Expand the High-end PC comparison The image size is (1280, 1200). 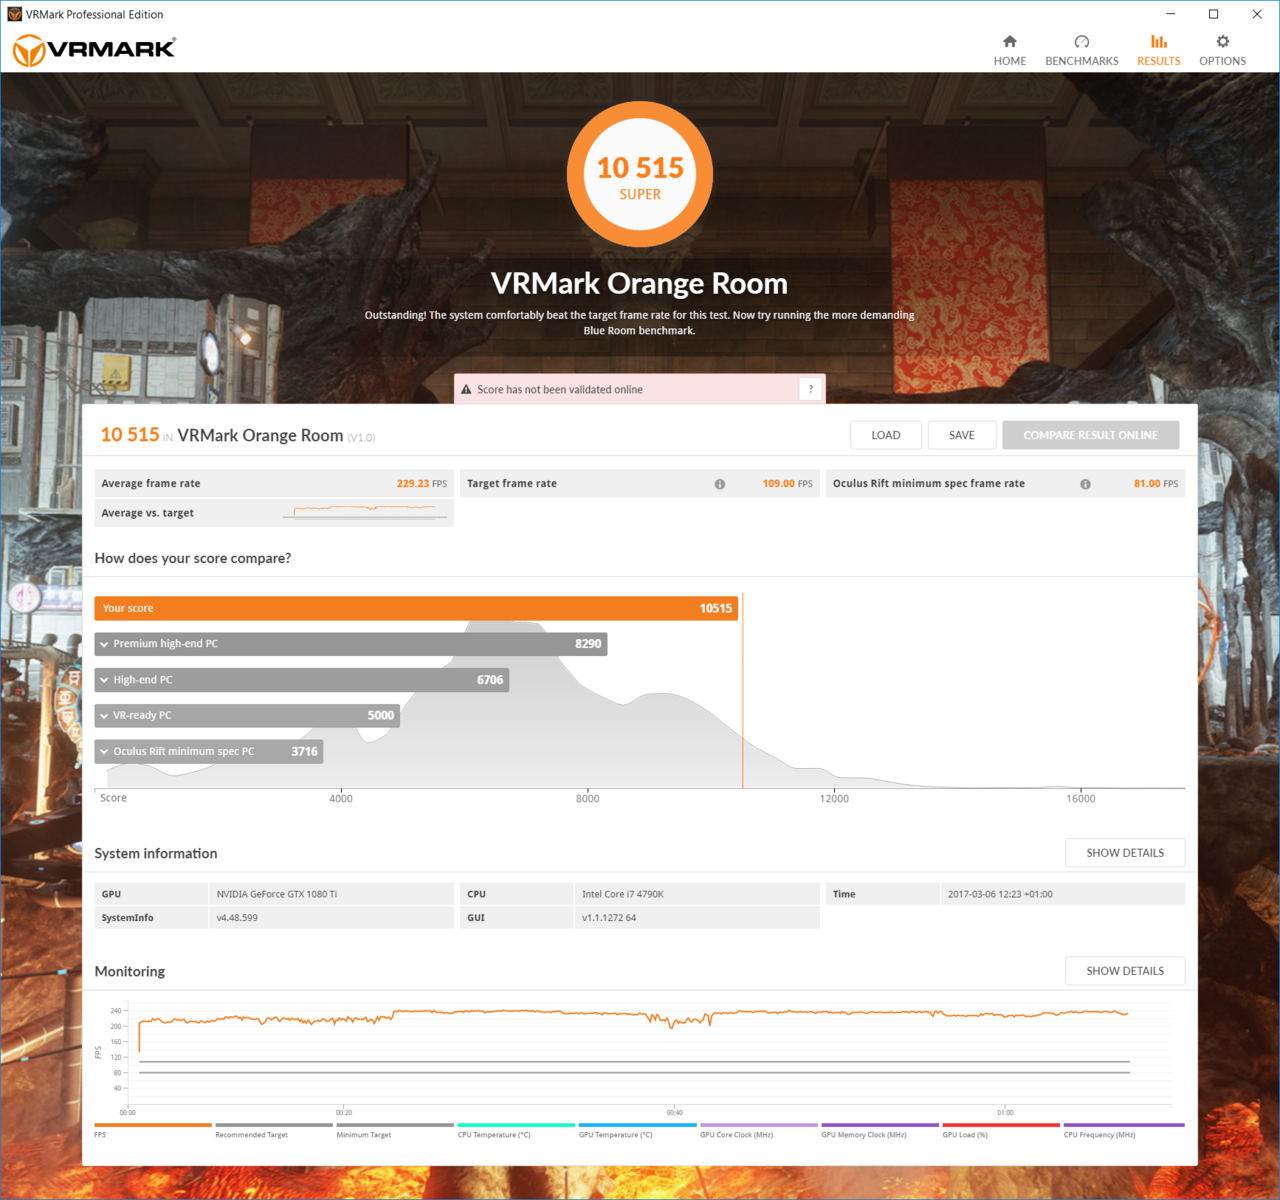[x=302, y=680]
